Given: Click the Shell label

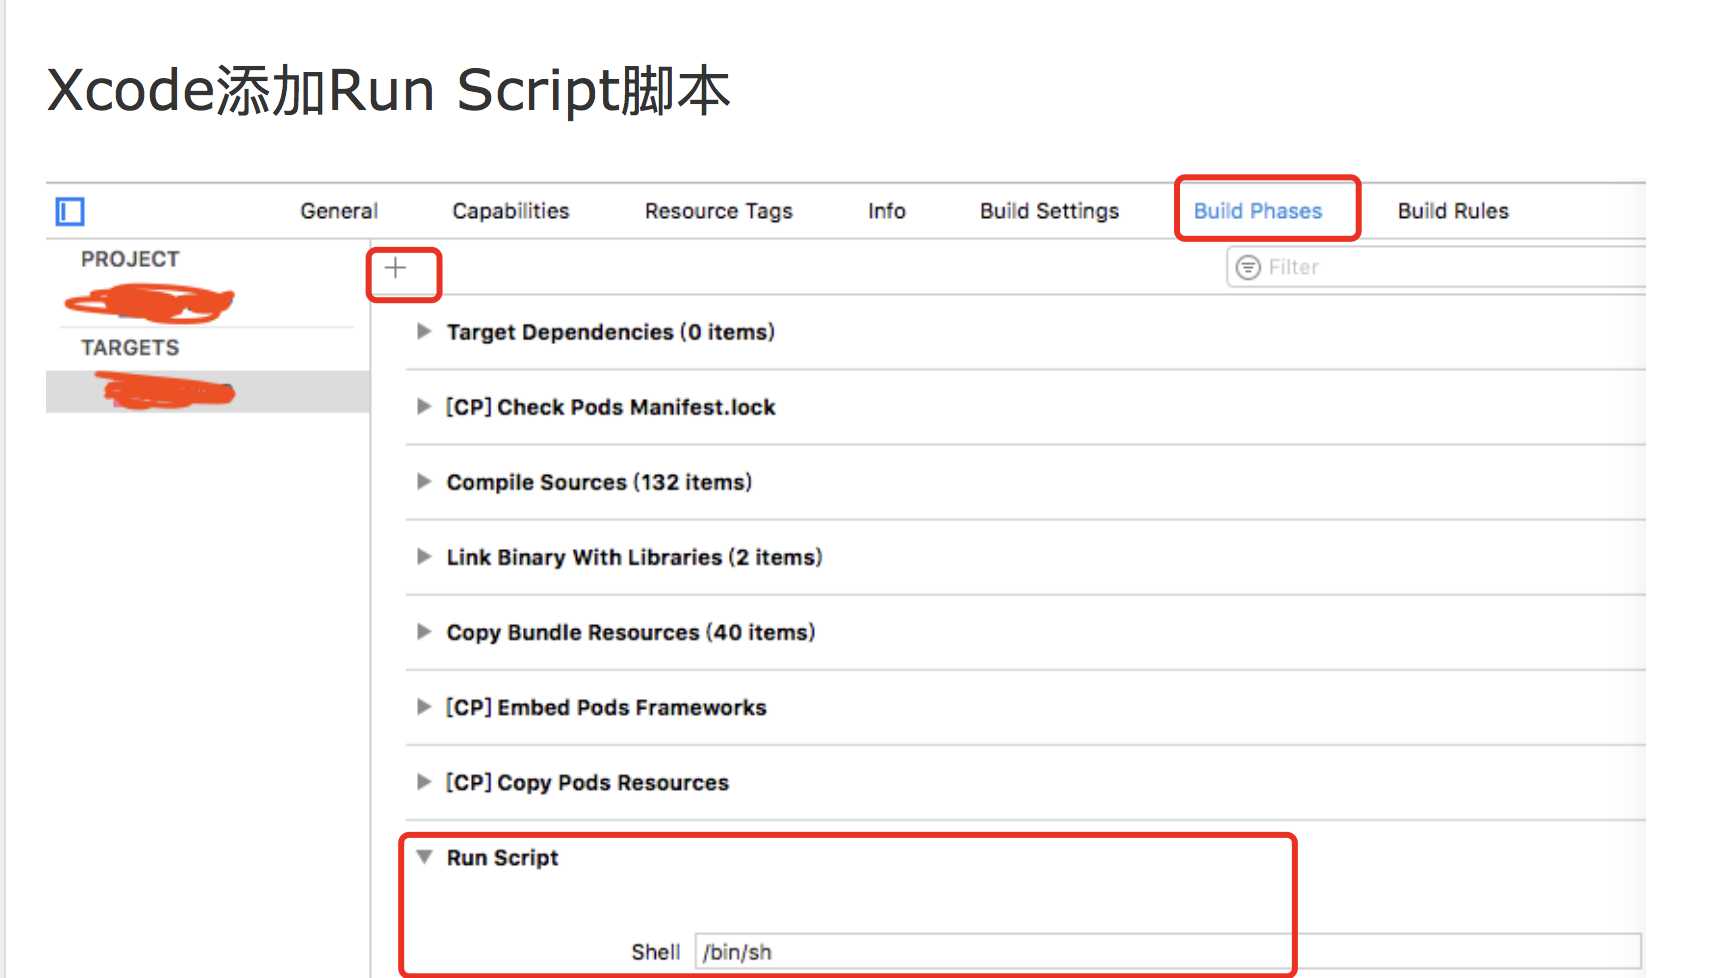Looking at the screenshot, I should tap(656, 952).
